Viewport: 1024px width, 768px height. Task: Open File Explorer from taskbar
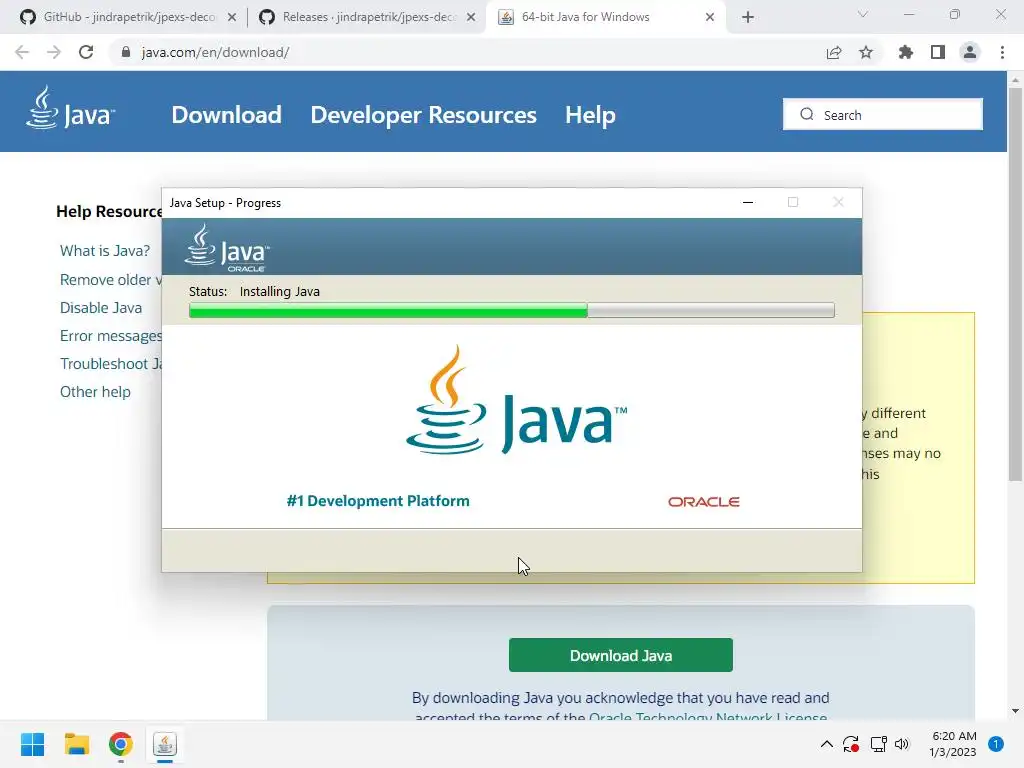(76, 744)
